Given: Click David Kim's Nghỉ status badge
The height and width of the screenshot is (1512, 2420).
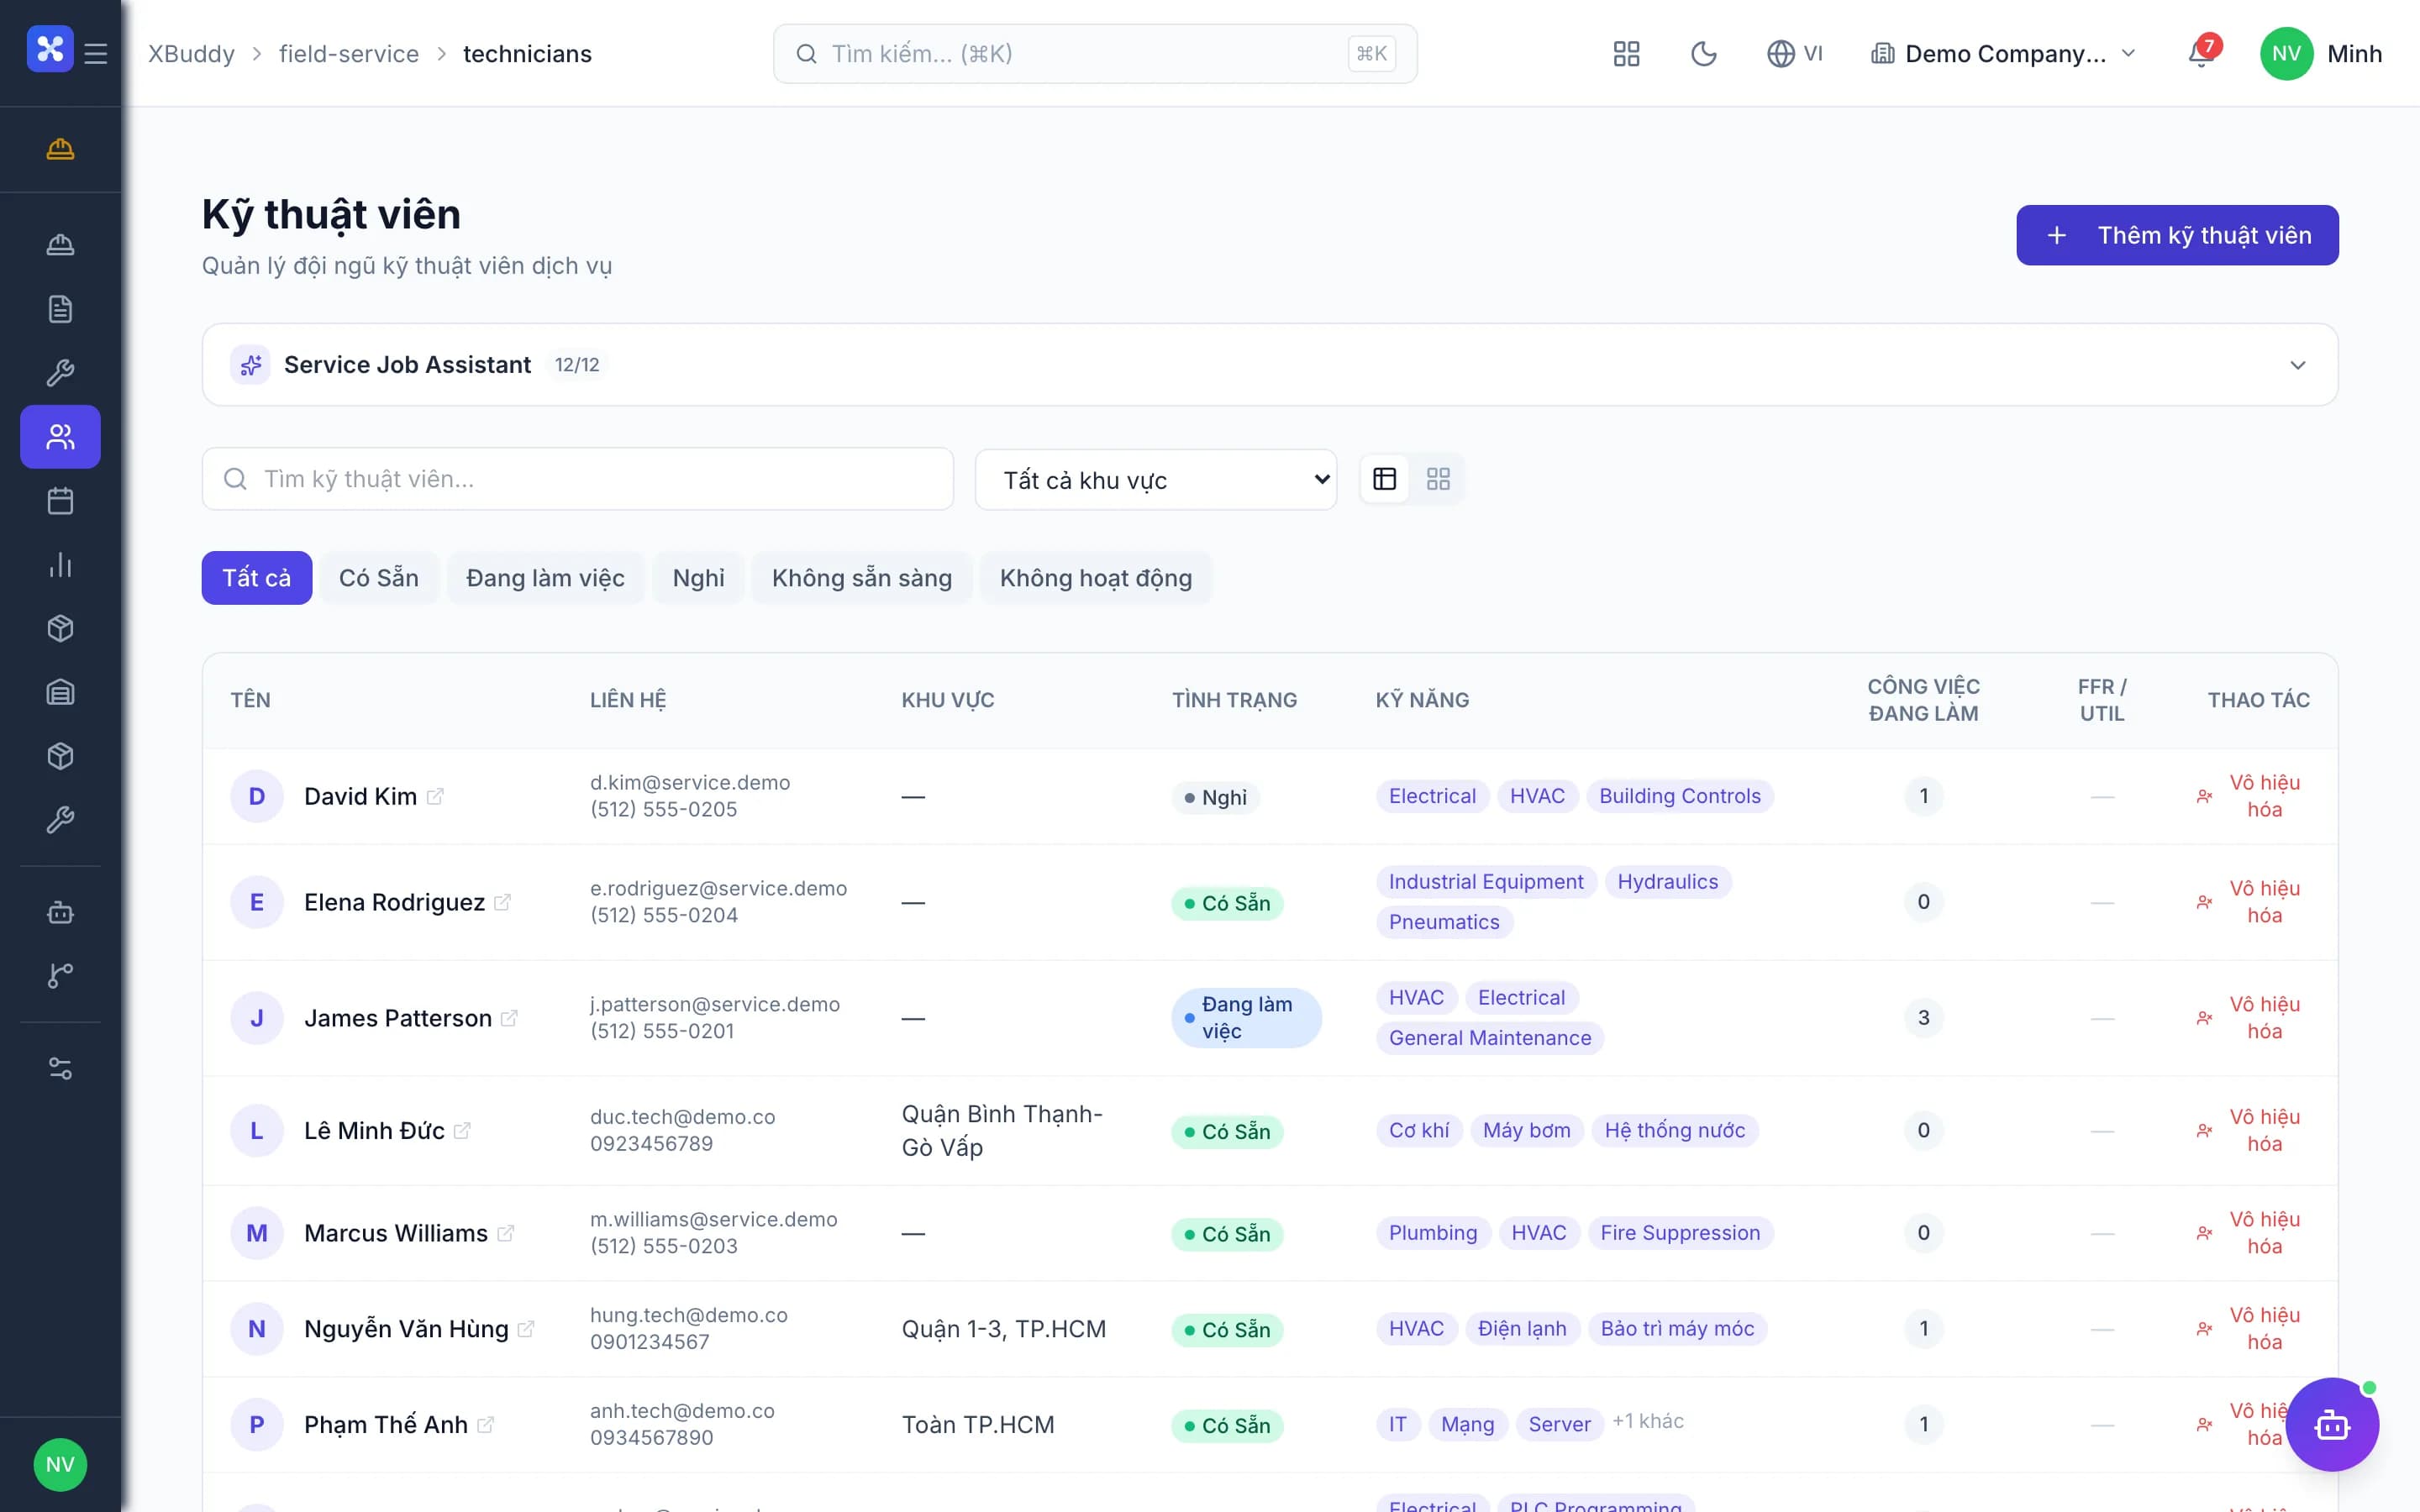Looking at the screenshot, I should pos(1215,798).
